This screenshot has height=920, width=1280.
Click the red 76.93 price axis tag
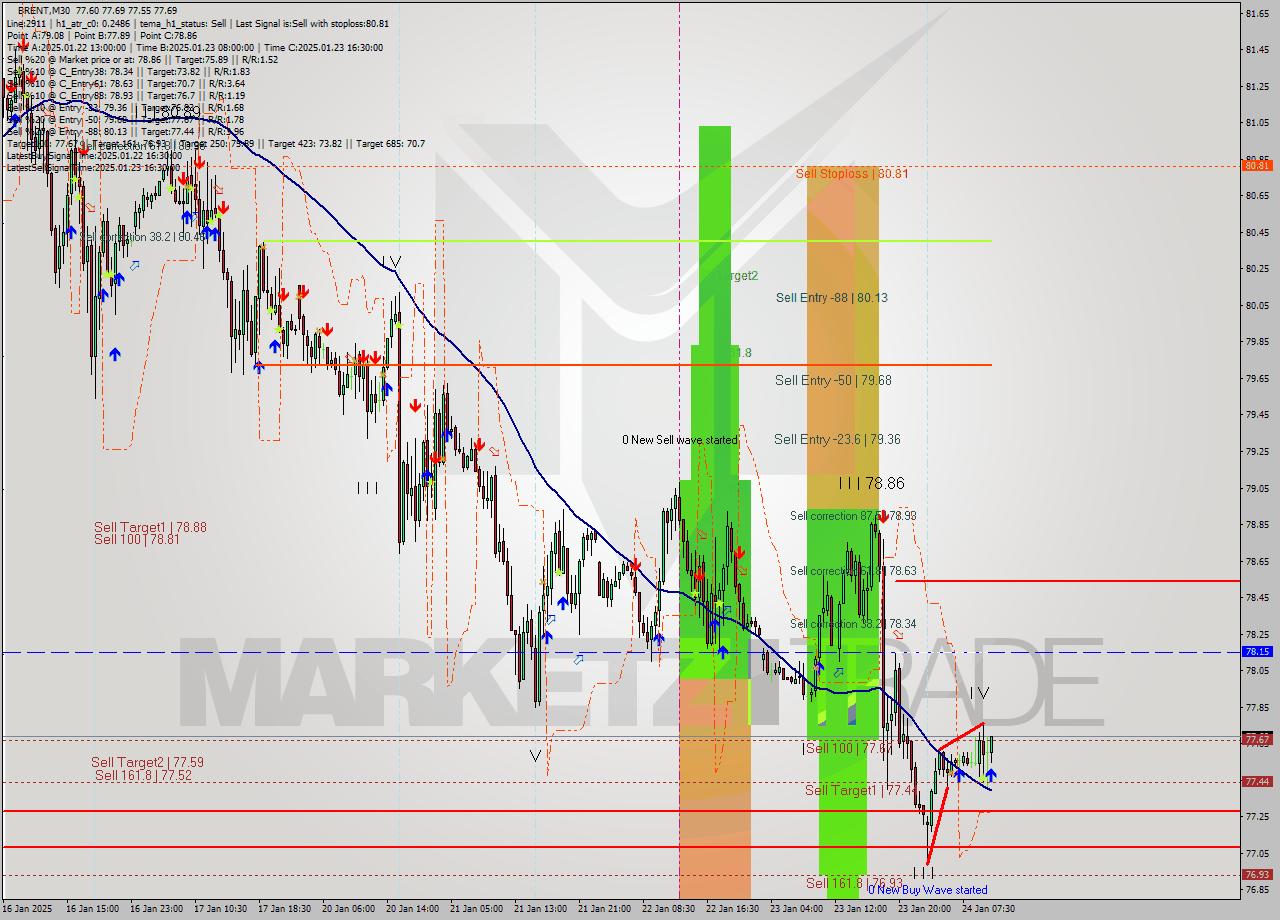point(1257,874)
